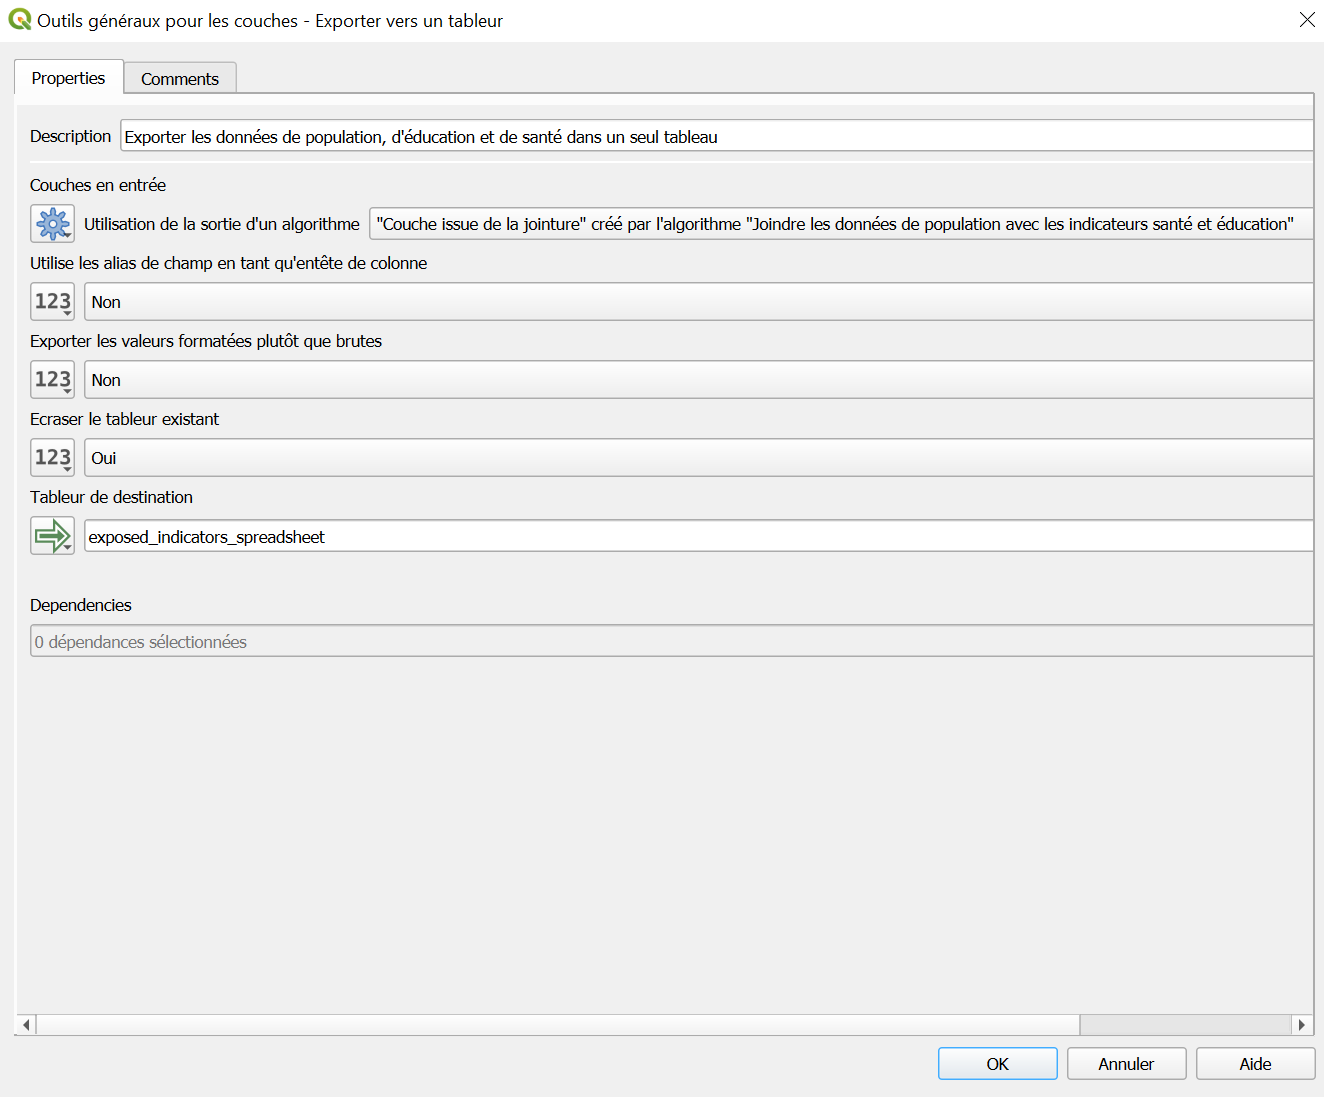1324x1097 pixels.
Task: Confirm the dialog with OK
Action: (x=997, y=1064)
